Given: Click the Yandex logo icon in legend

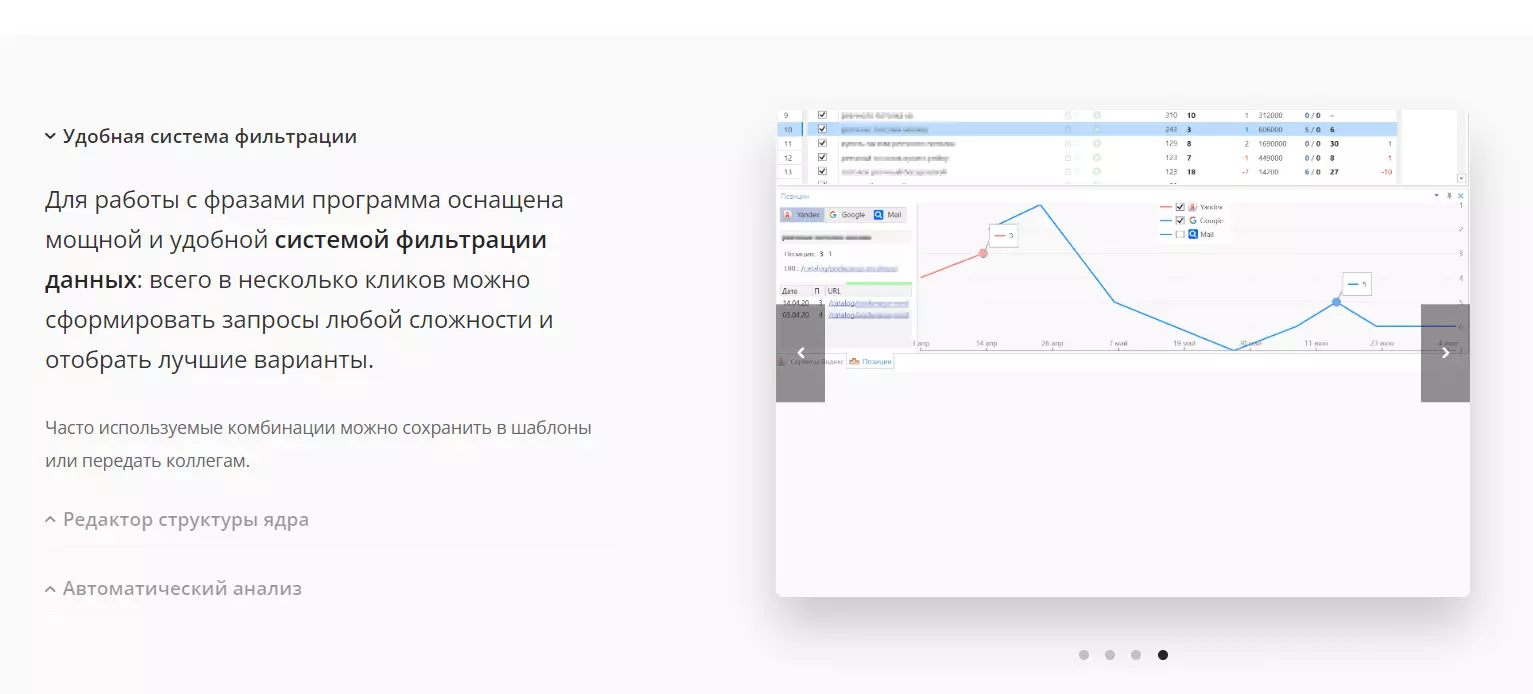Looking at the screenshot, I should (1192, 207).
